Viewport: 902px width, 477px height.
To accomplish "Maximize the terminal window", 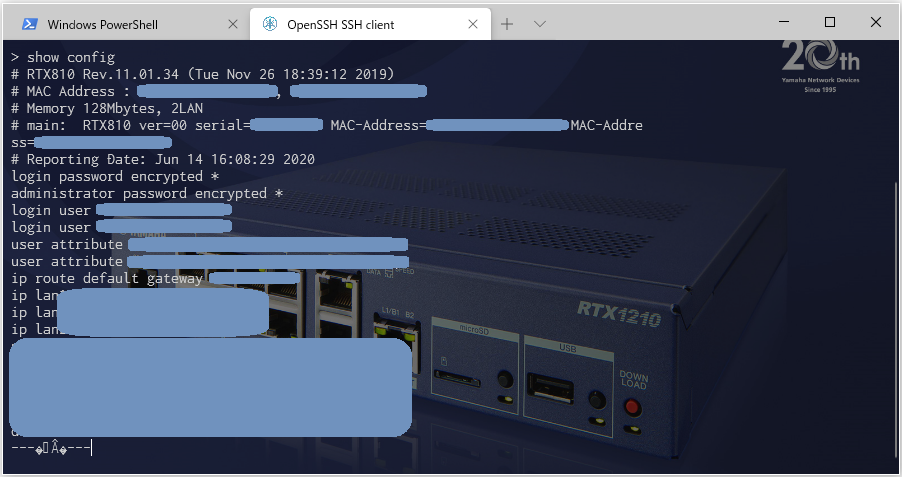I will tap(830, 22).
